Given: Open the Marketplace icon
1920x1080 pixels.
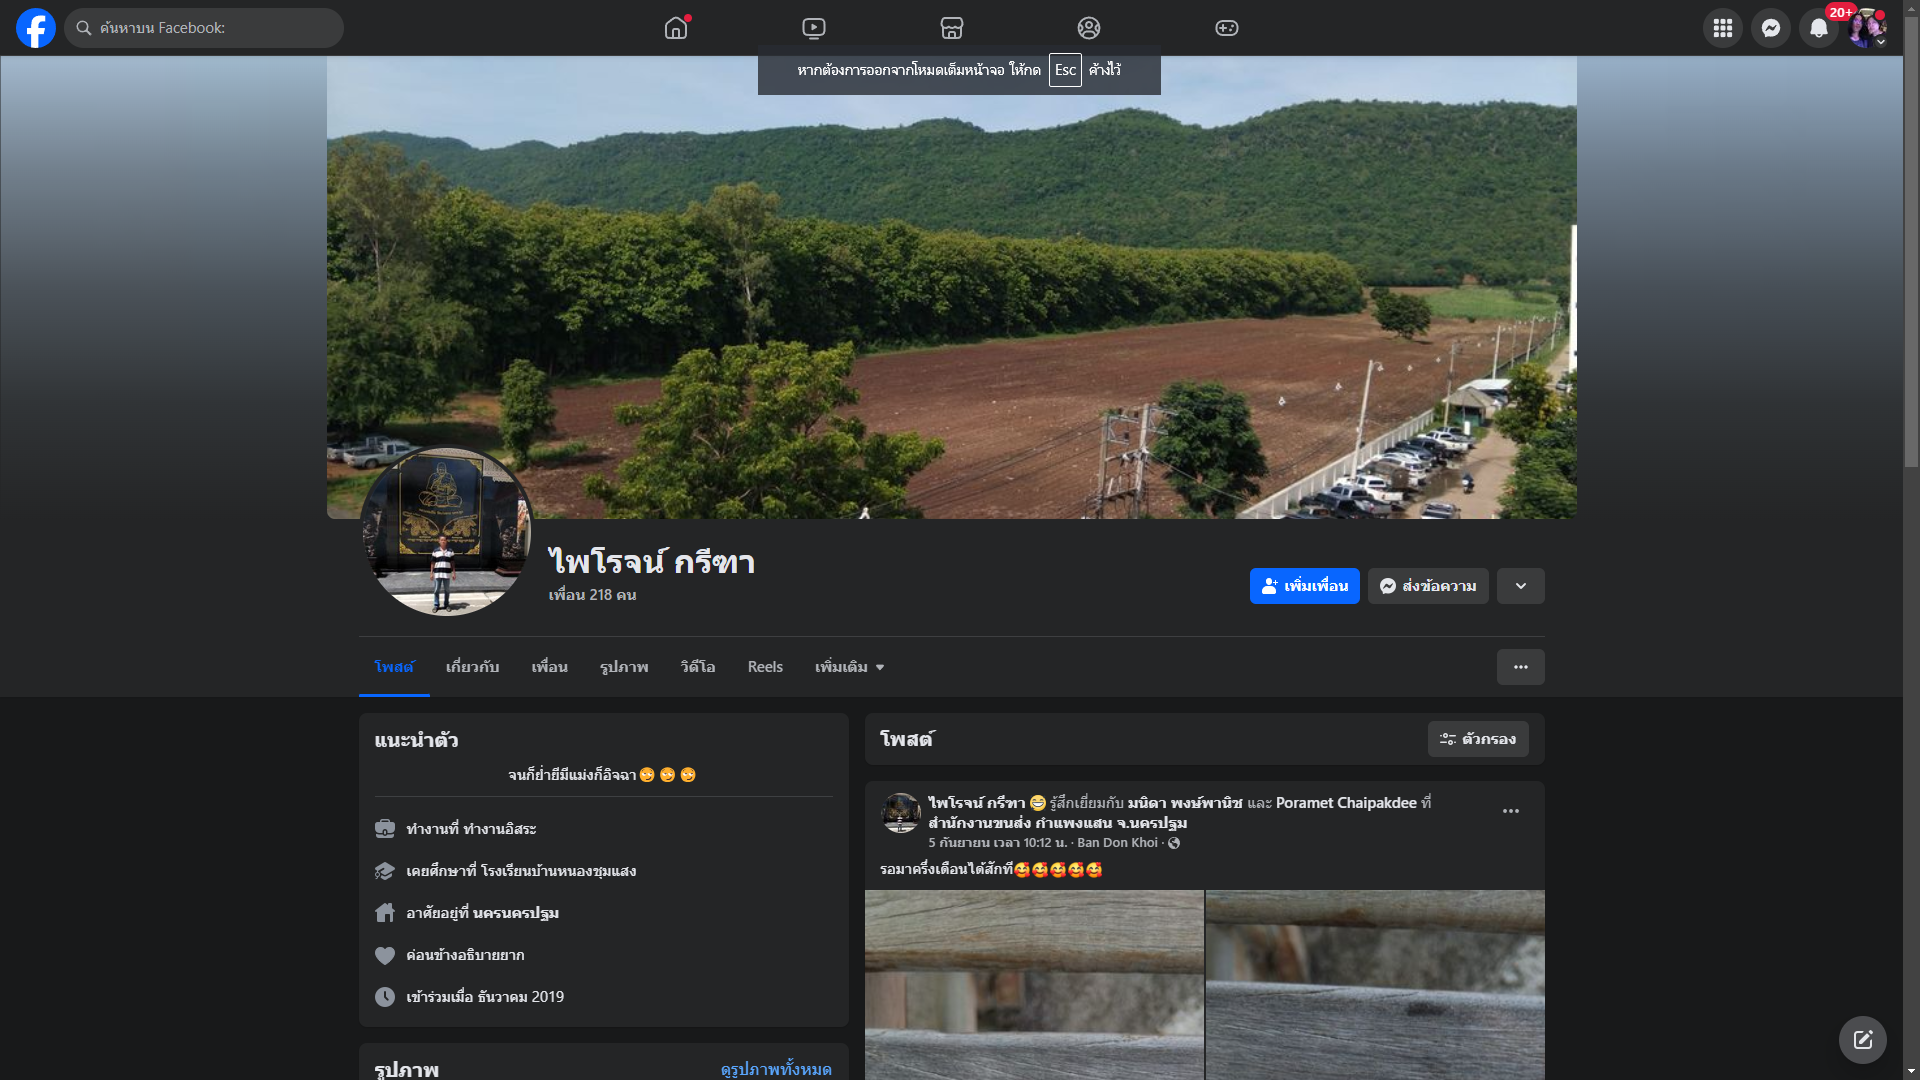Looking at the screenshot, I should pyautogui.click(x=951, y=28).
